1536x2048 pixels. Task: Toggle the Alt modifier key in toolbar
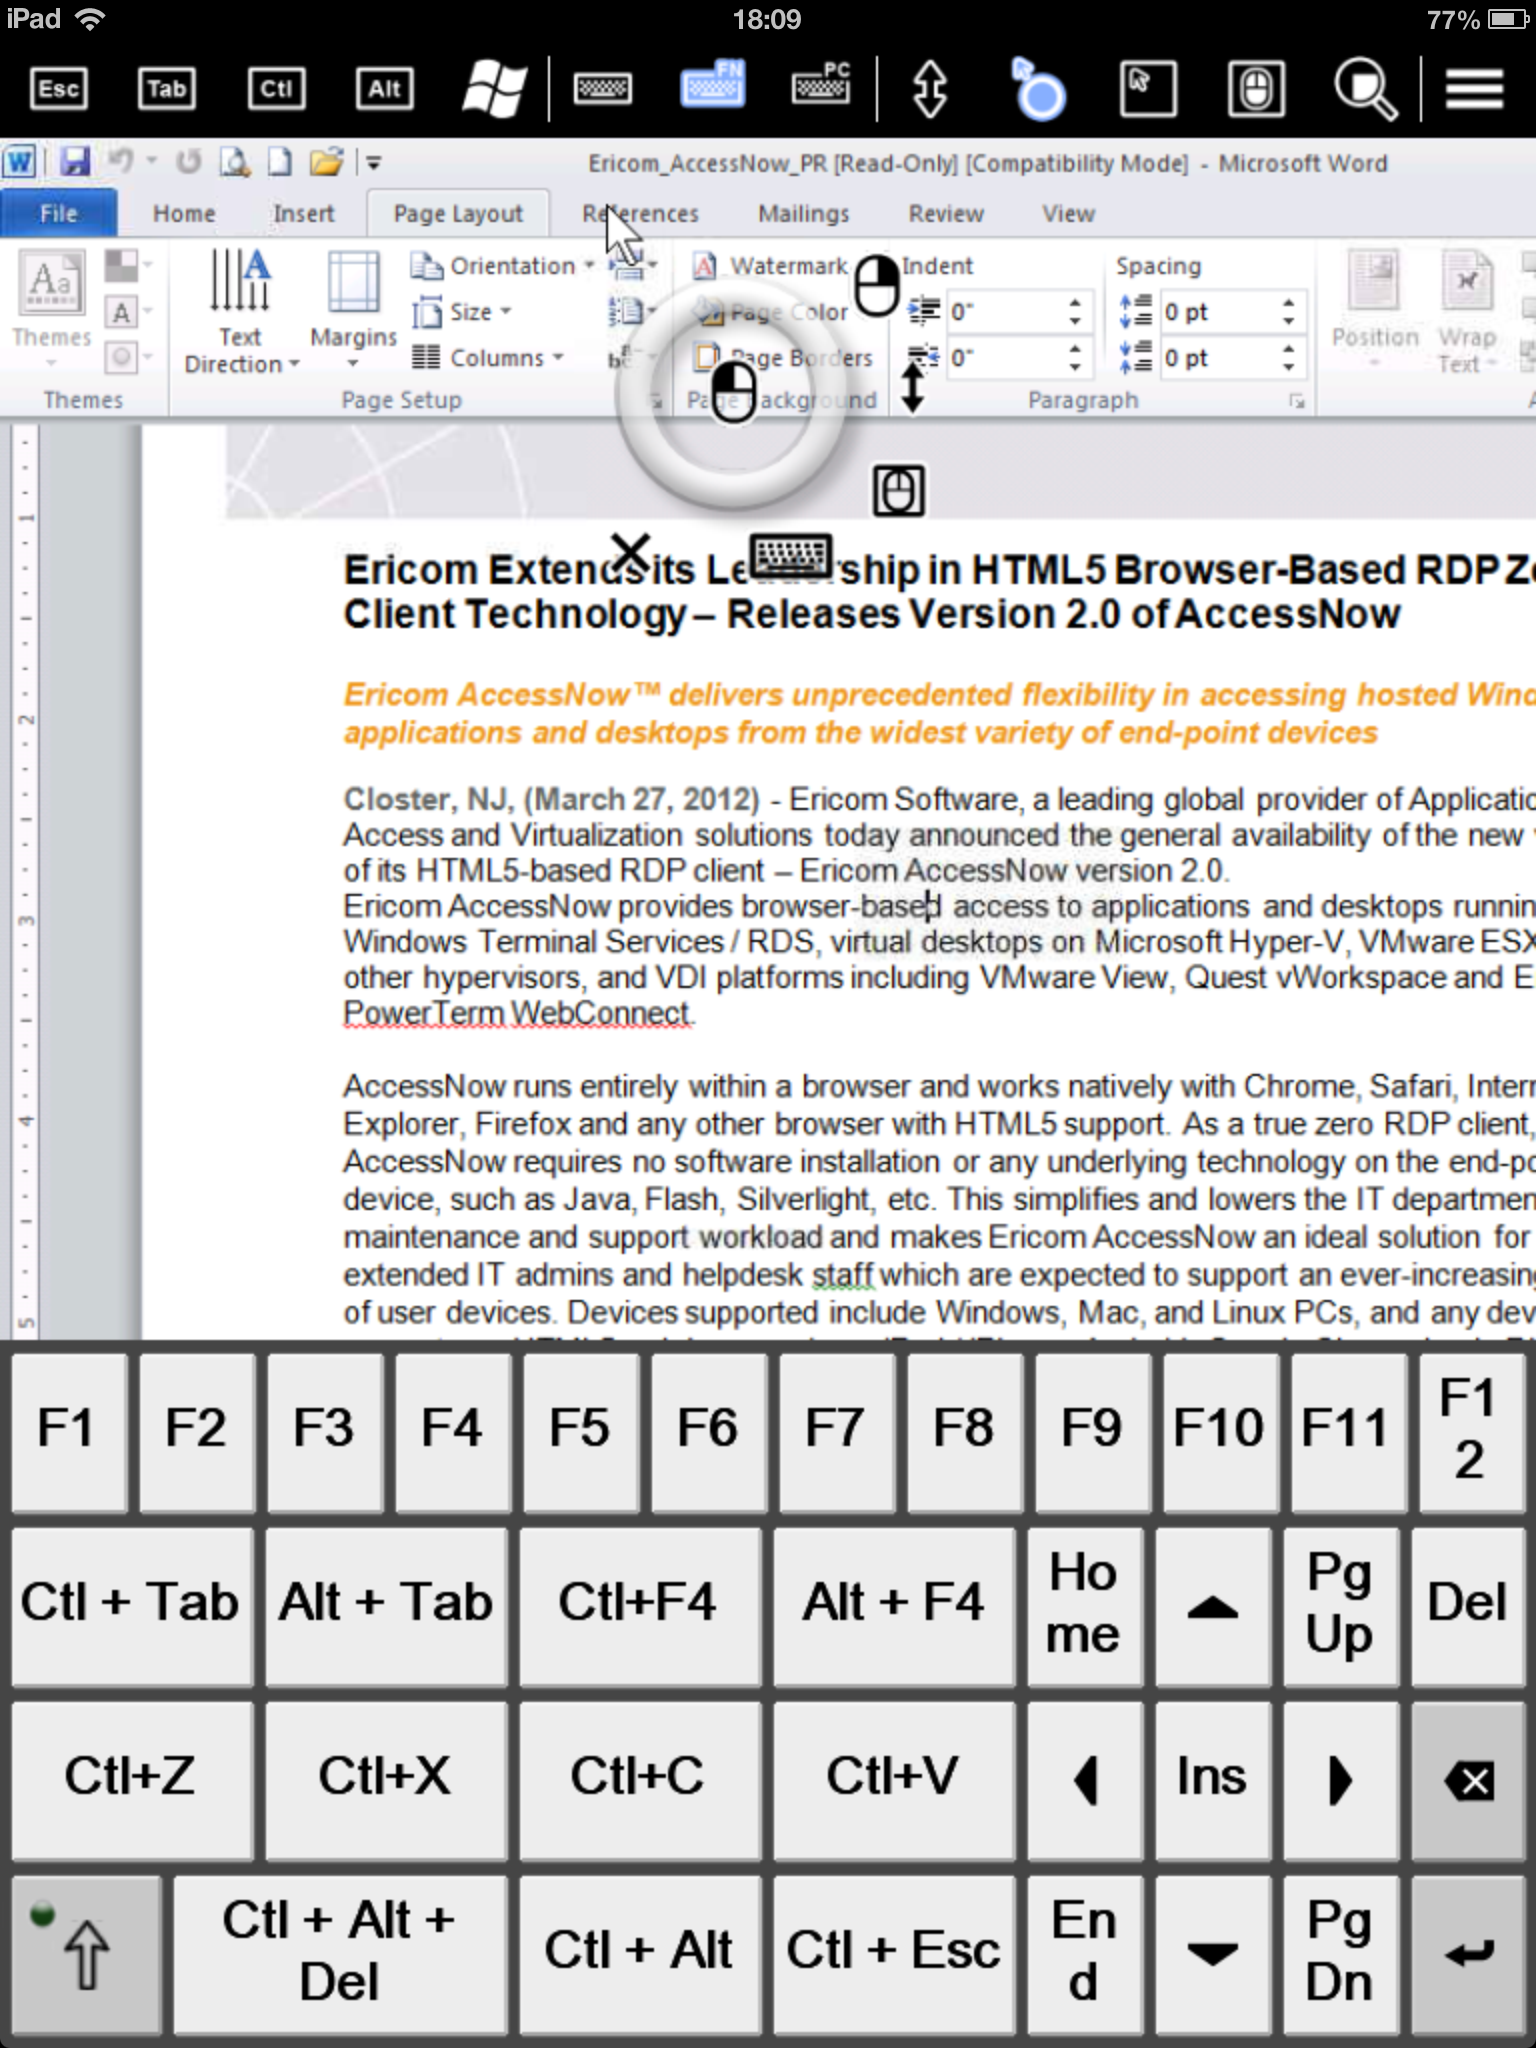click(384, 89)
